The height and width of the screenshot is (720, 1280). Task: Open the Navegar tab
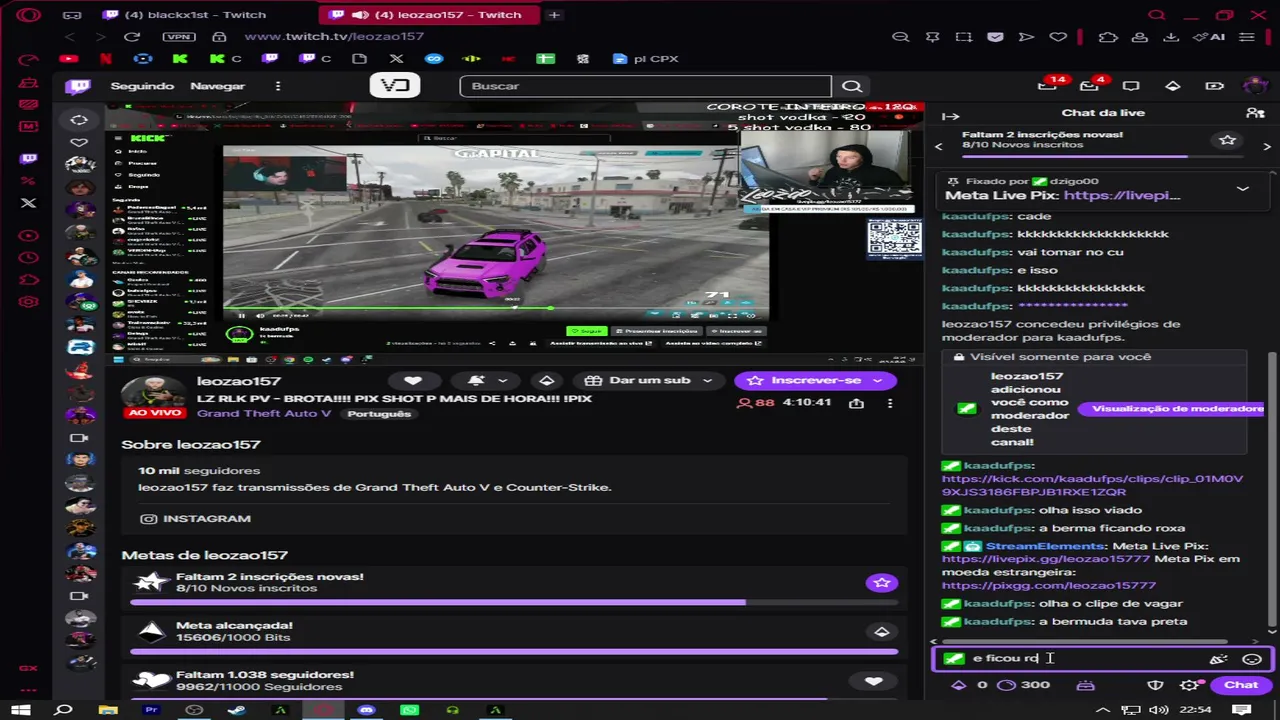click(x=217, y=86)
